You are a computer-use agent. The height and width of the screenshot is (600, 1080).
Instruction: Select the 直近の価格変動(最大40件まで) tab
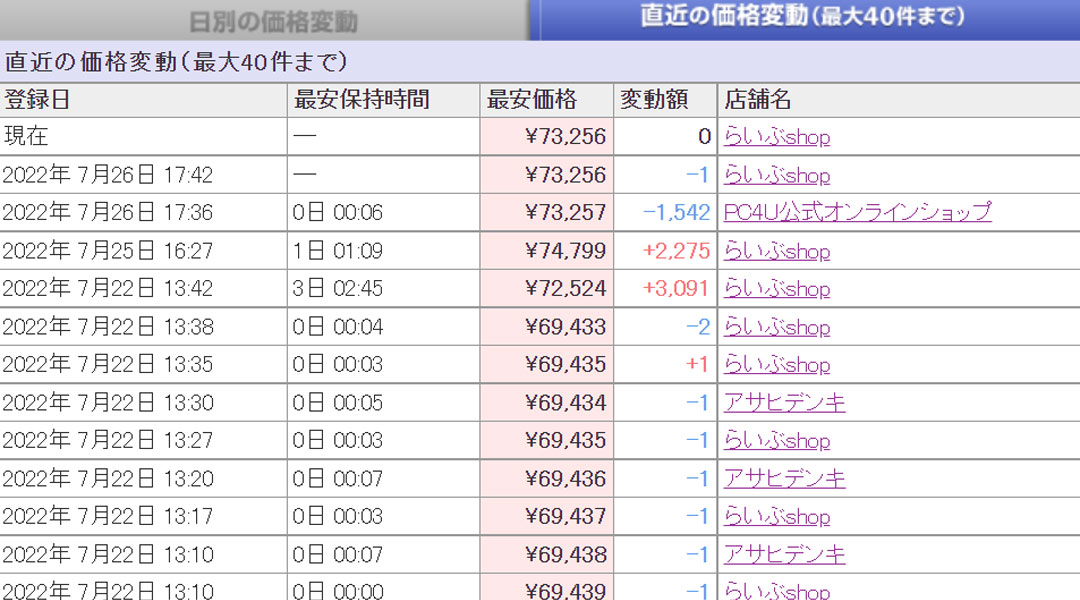[x=804, y=19]
